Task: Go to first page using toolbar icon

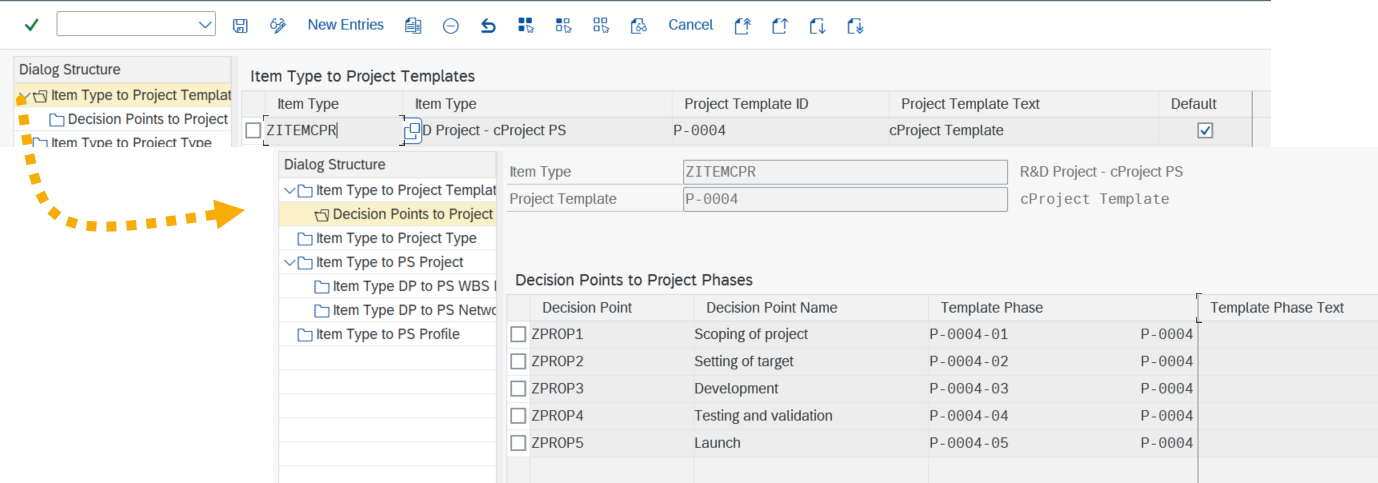Action: (x=742, y=26)
